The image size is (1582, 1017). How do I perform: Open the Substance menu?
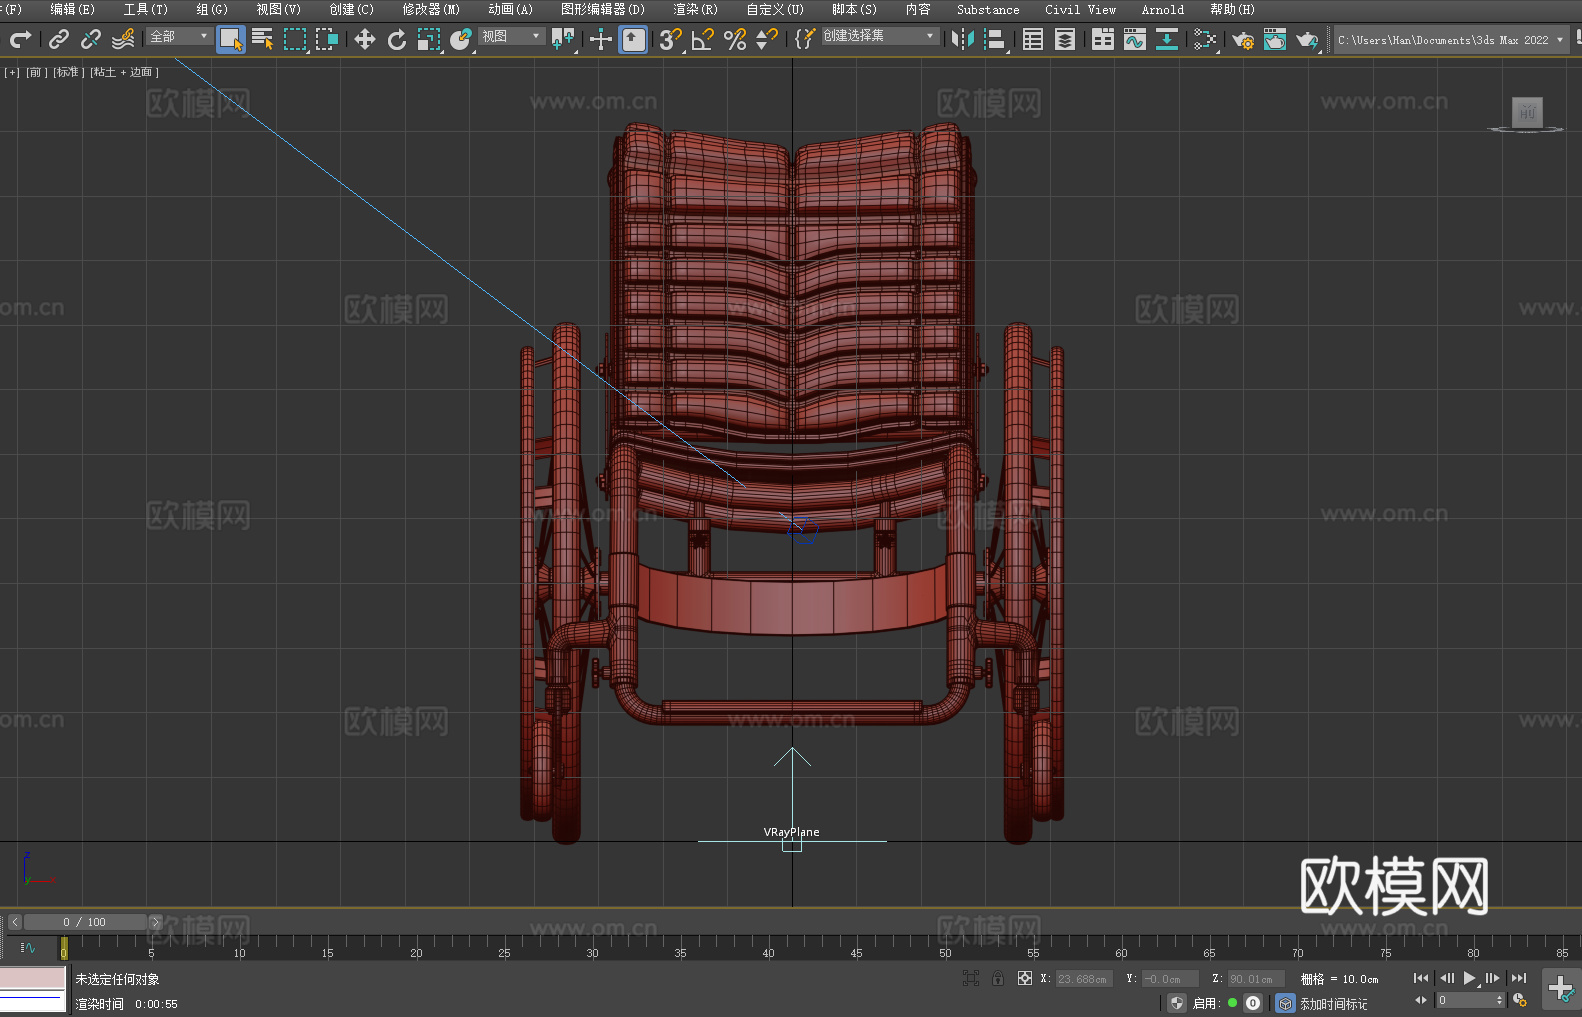pos(988,10)
